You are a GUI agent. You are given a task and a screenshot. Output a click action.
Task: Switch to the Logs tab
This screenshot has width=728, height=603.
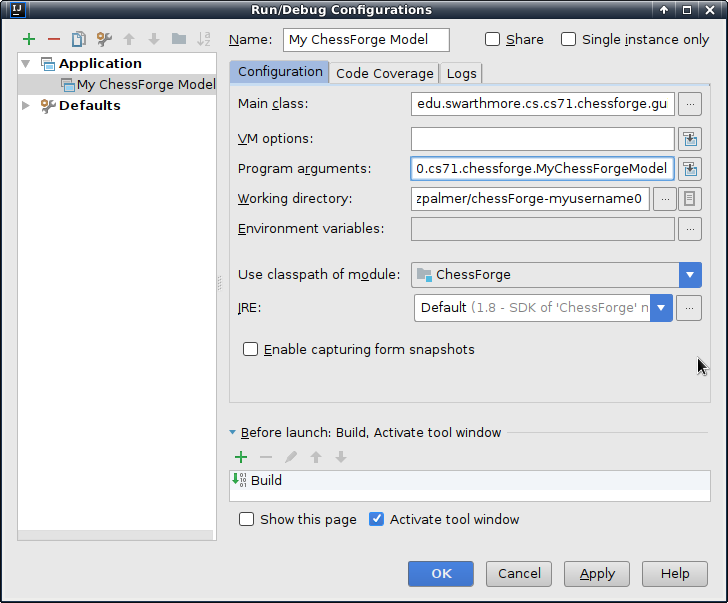click(x=461, y=73)
